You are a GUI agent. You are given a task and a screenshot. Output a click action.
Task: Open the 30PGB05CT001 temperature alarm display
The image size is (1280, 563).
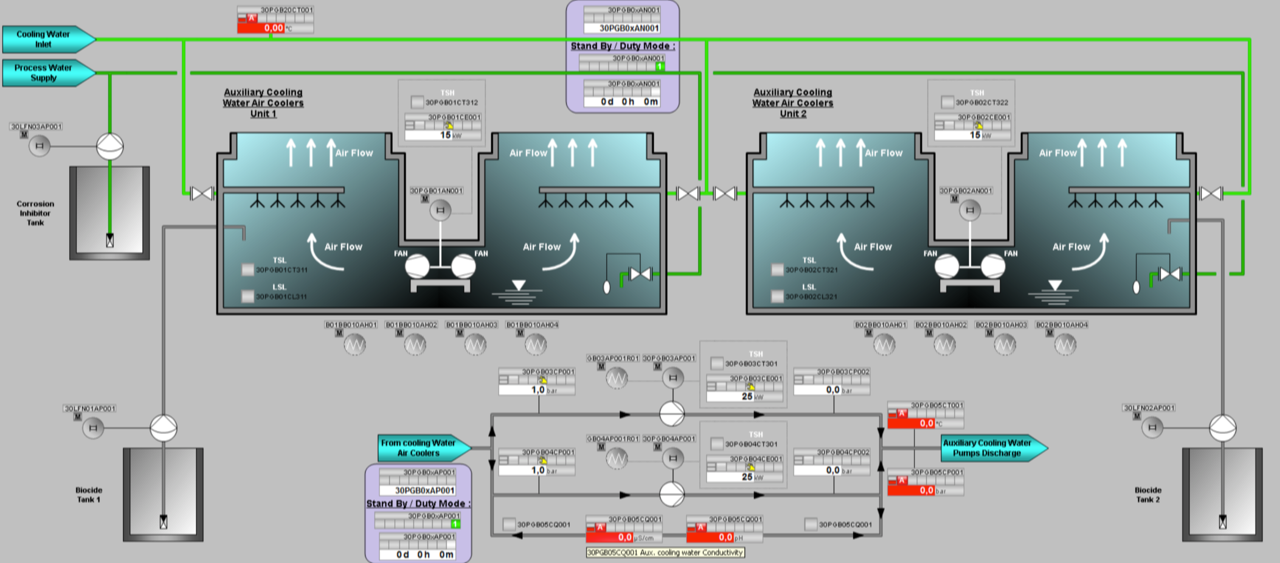(x=927, y=415)
